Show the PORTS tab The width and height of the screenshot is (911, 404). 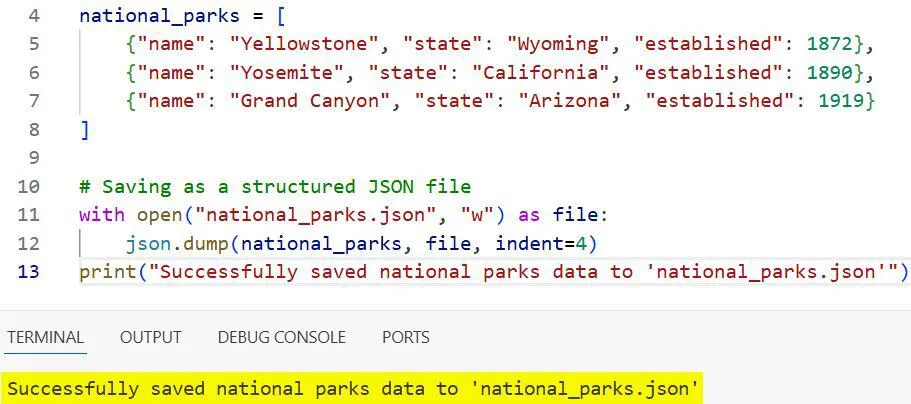coord(405,337)
